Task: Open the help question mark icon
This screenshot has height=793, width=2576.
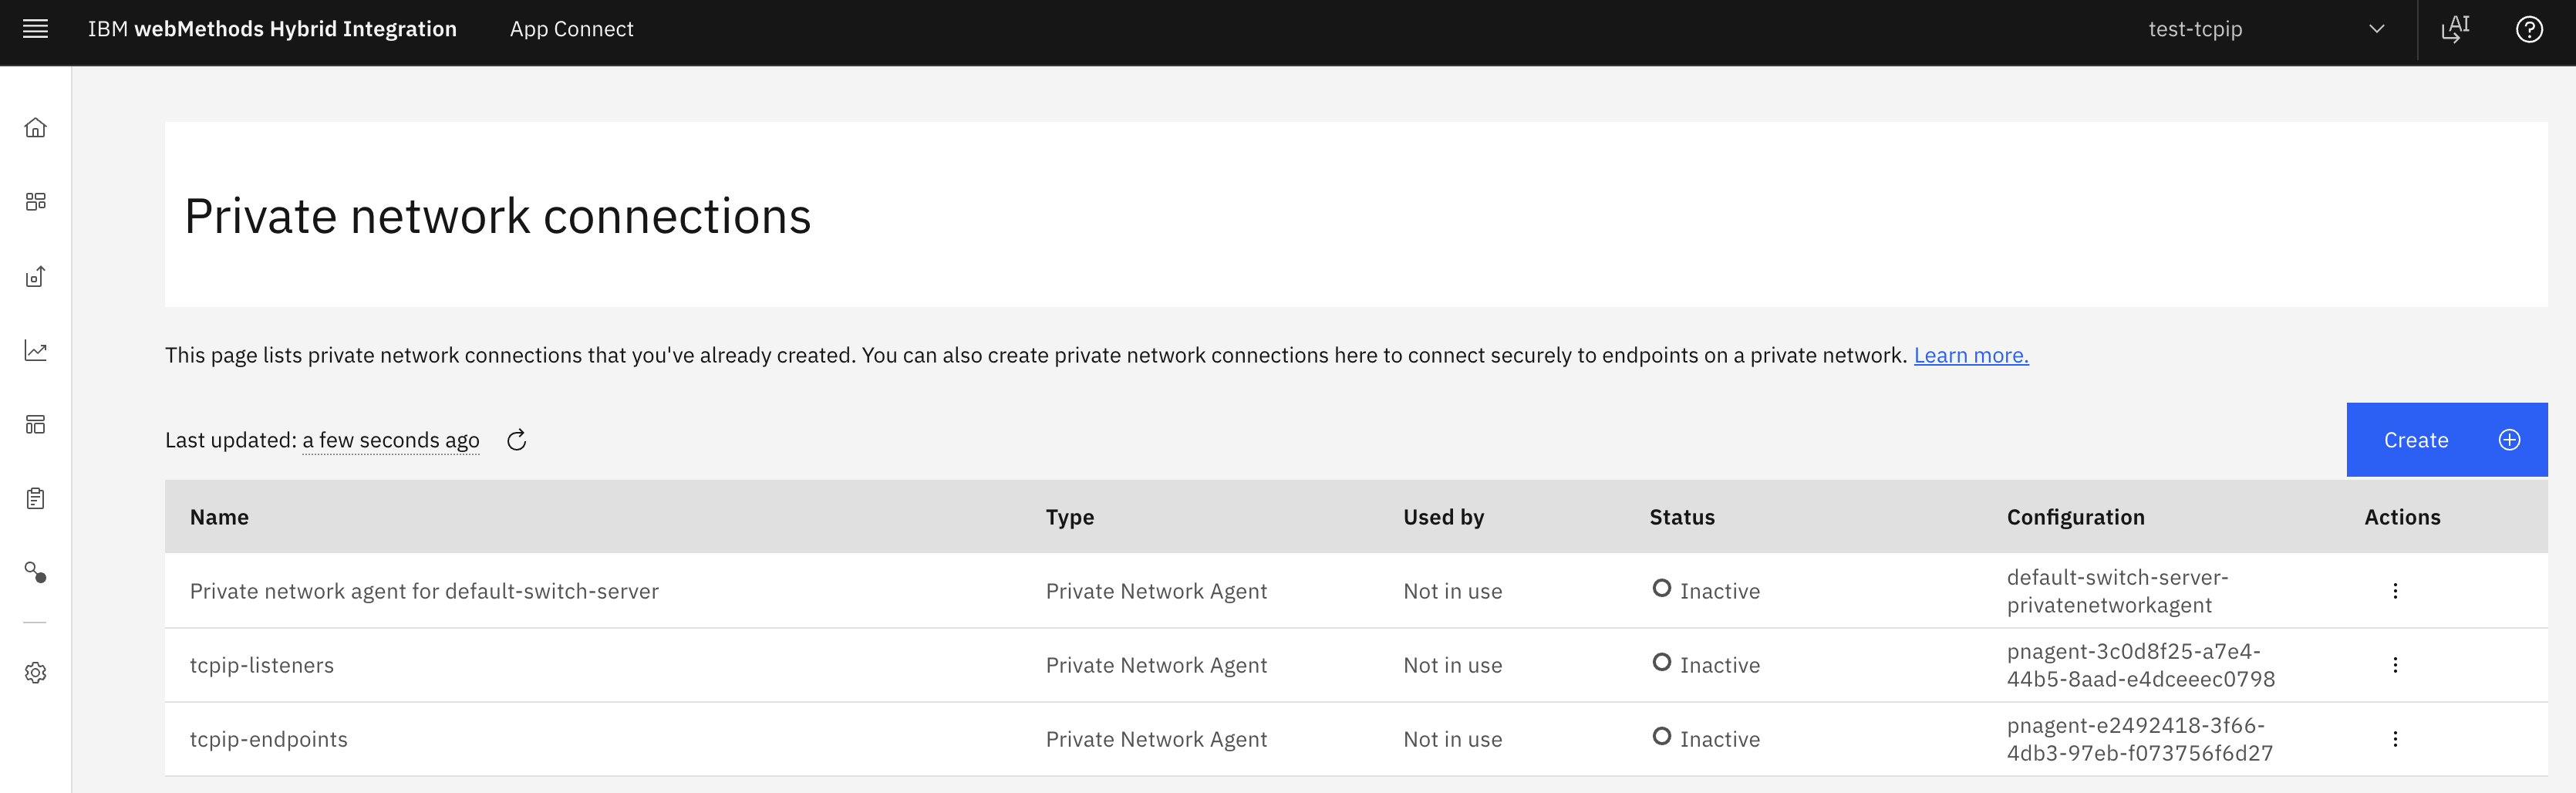Action: coord(2529,29)
